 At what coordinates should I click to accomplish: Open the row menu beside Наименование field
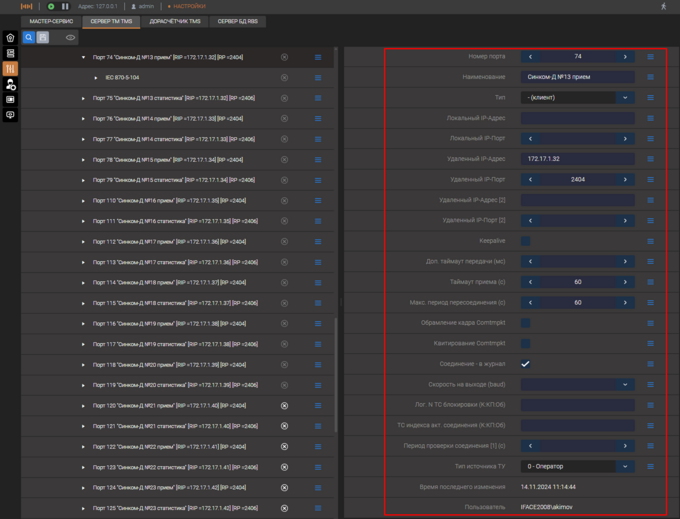(x=650, y=77)
